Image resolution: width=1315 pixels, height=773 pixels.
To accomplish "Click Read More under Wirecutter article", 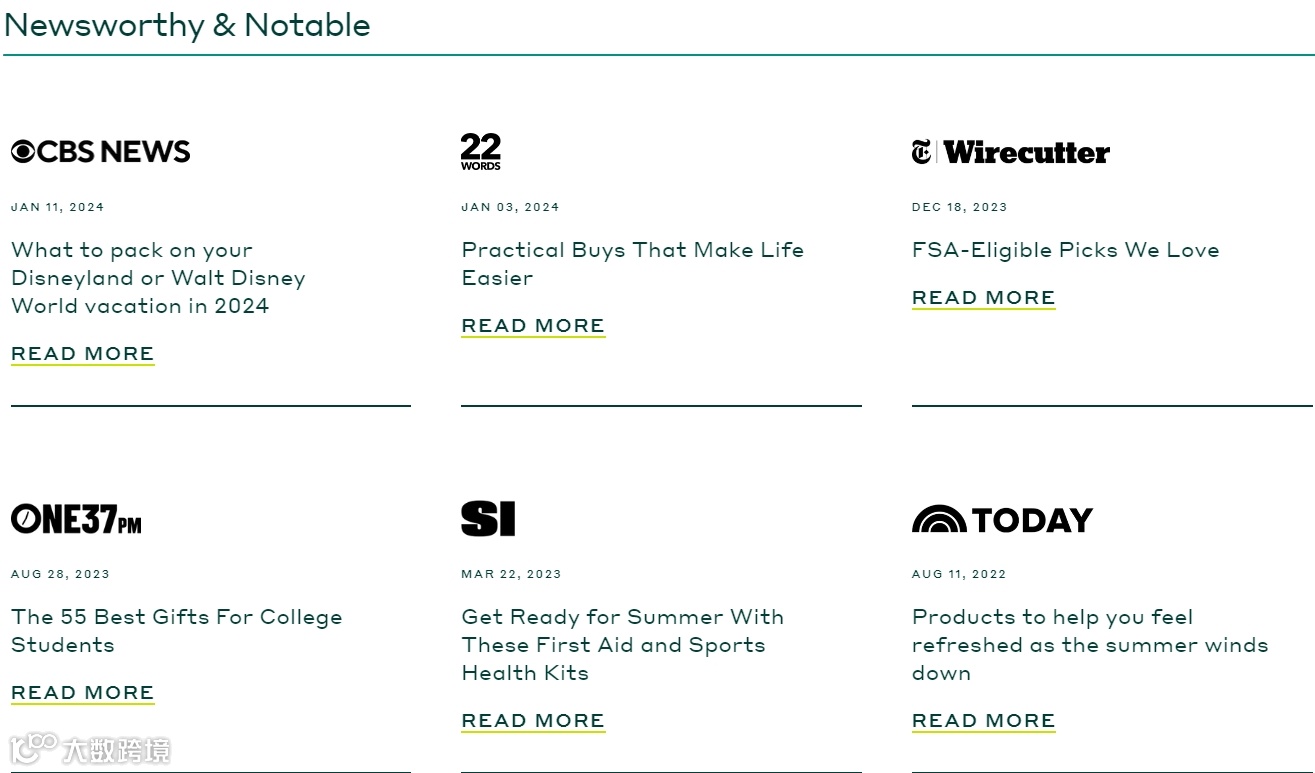I will 983,298.
